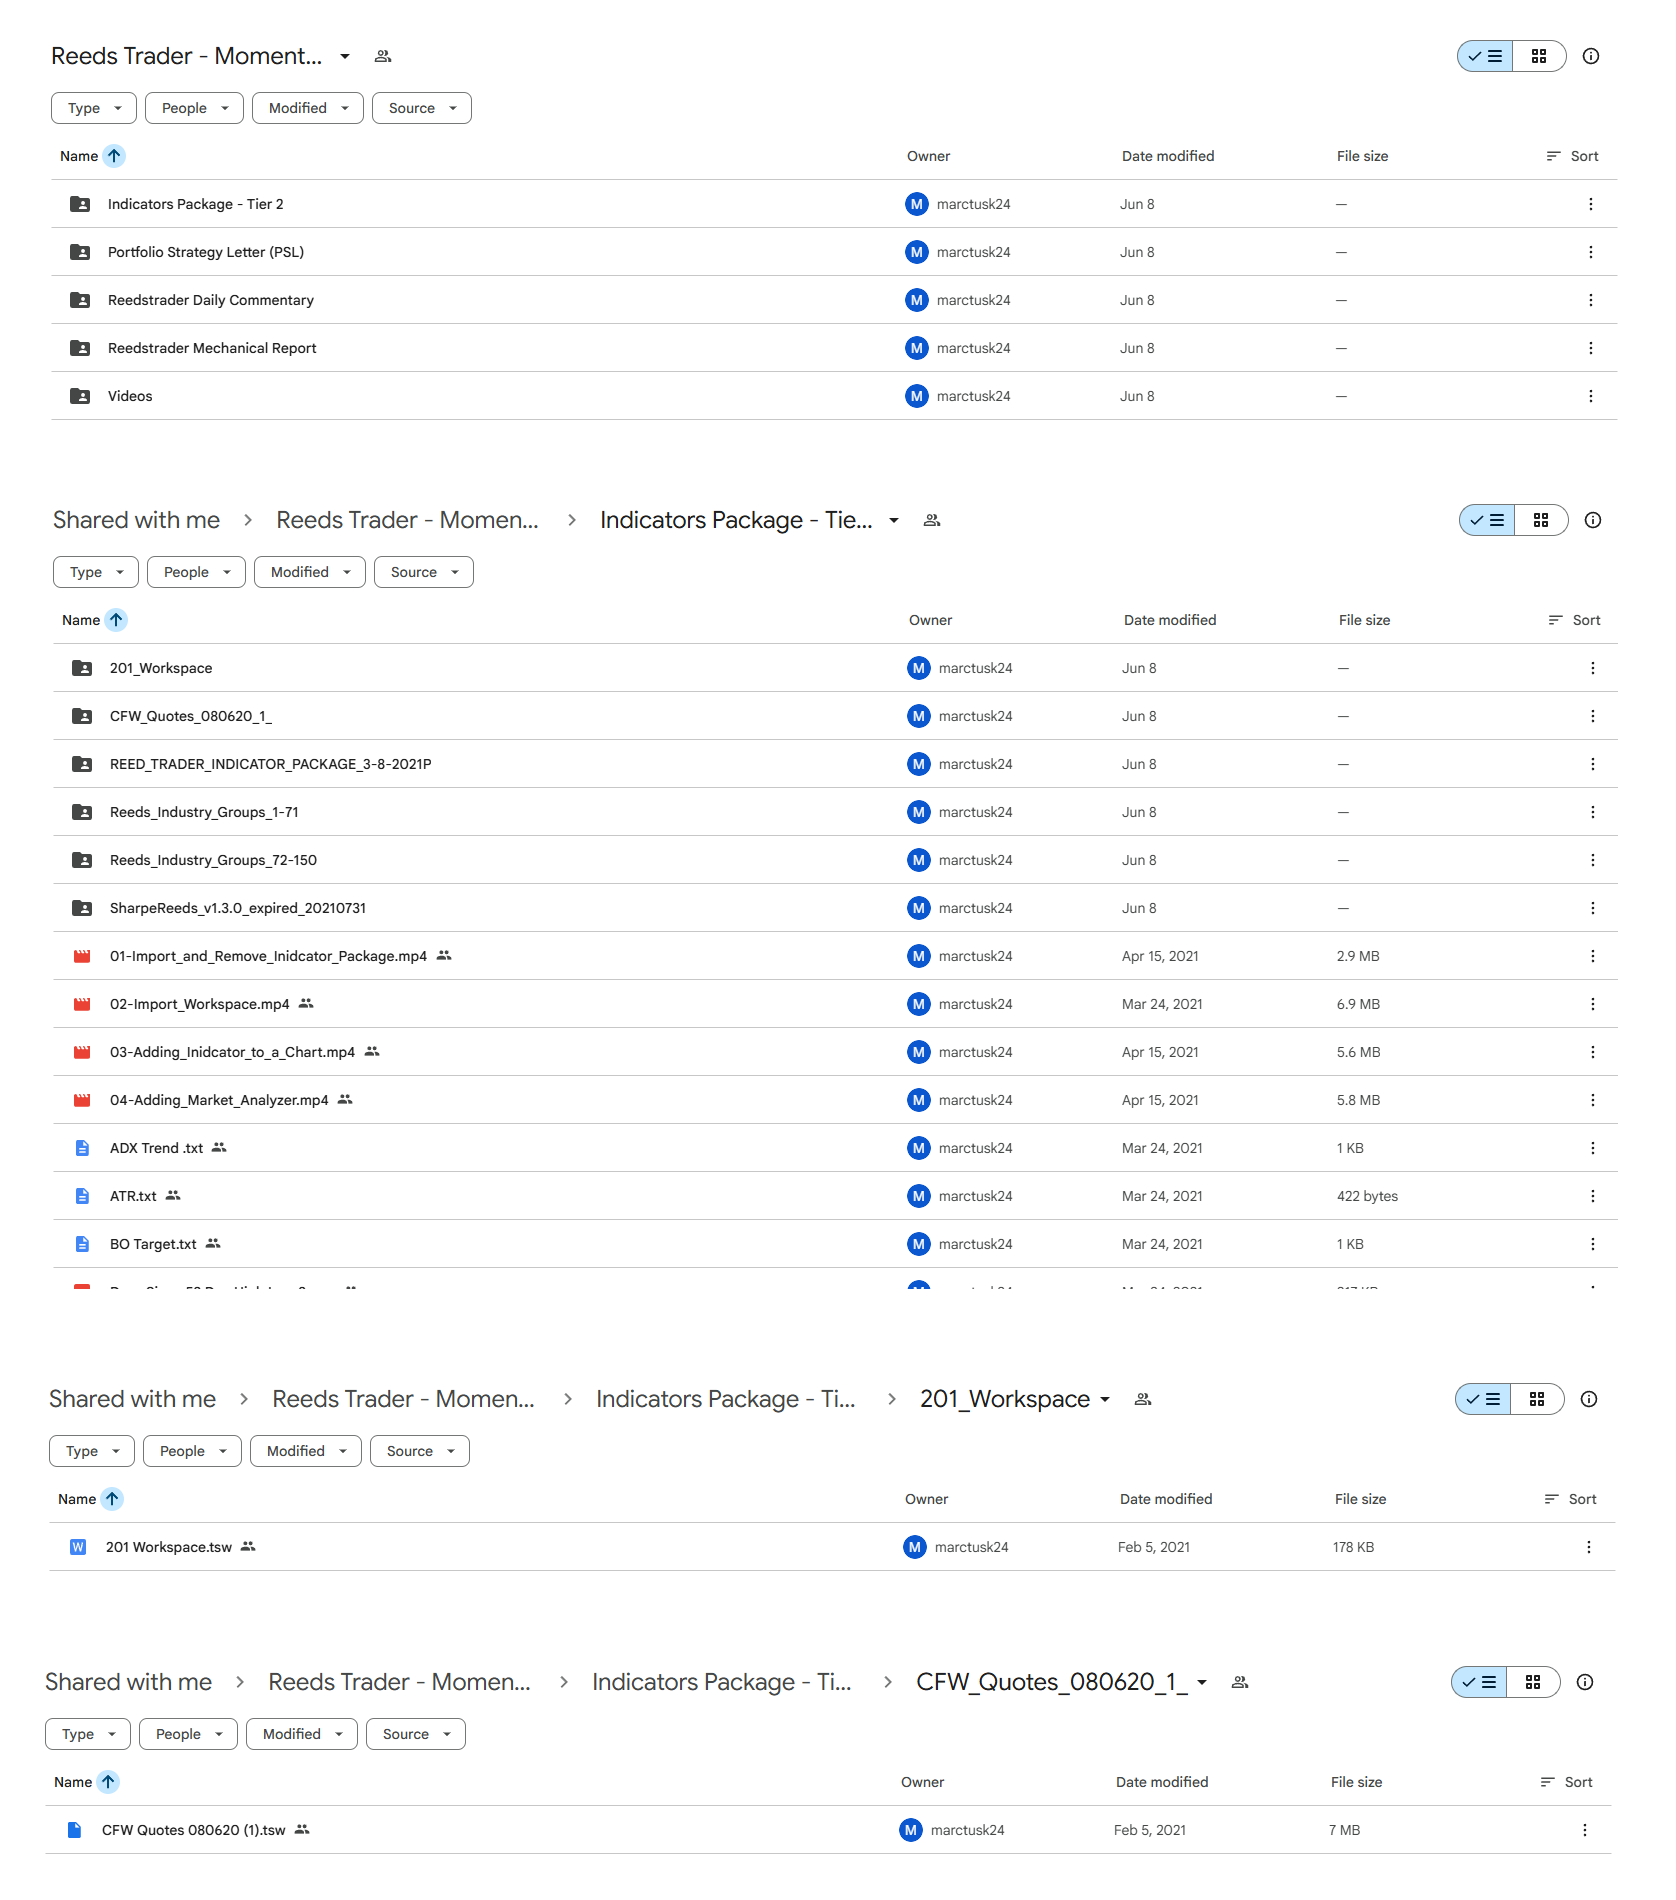Click shared people icon beside Reeds Trader title
1676x1900 pixels.
click(x=383, y=56)
